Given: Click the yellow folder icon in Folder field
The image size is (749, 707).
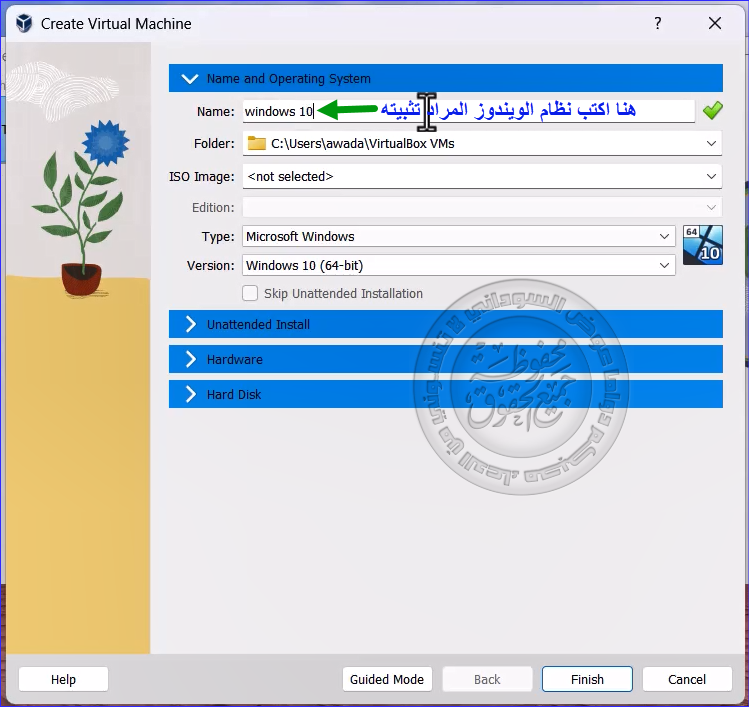Looking at the screenshot, I should tap(257, 144).
